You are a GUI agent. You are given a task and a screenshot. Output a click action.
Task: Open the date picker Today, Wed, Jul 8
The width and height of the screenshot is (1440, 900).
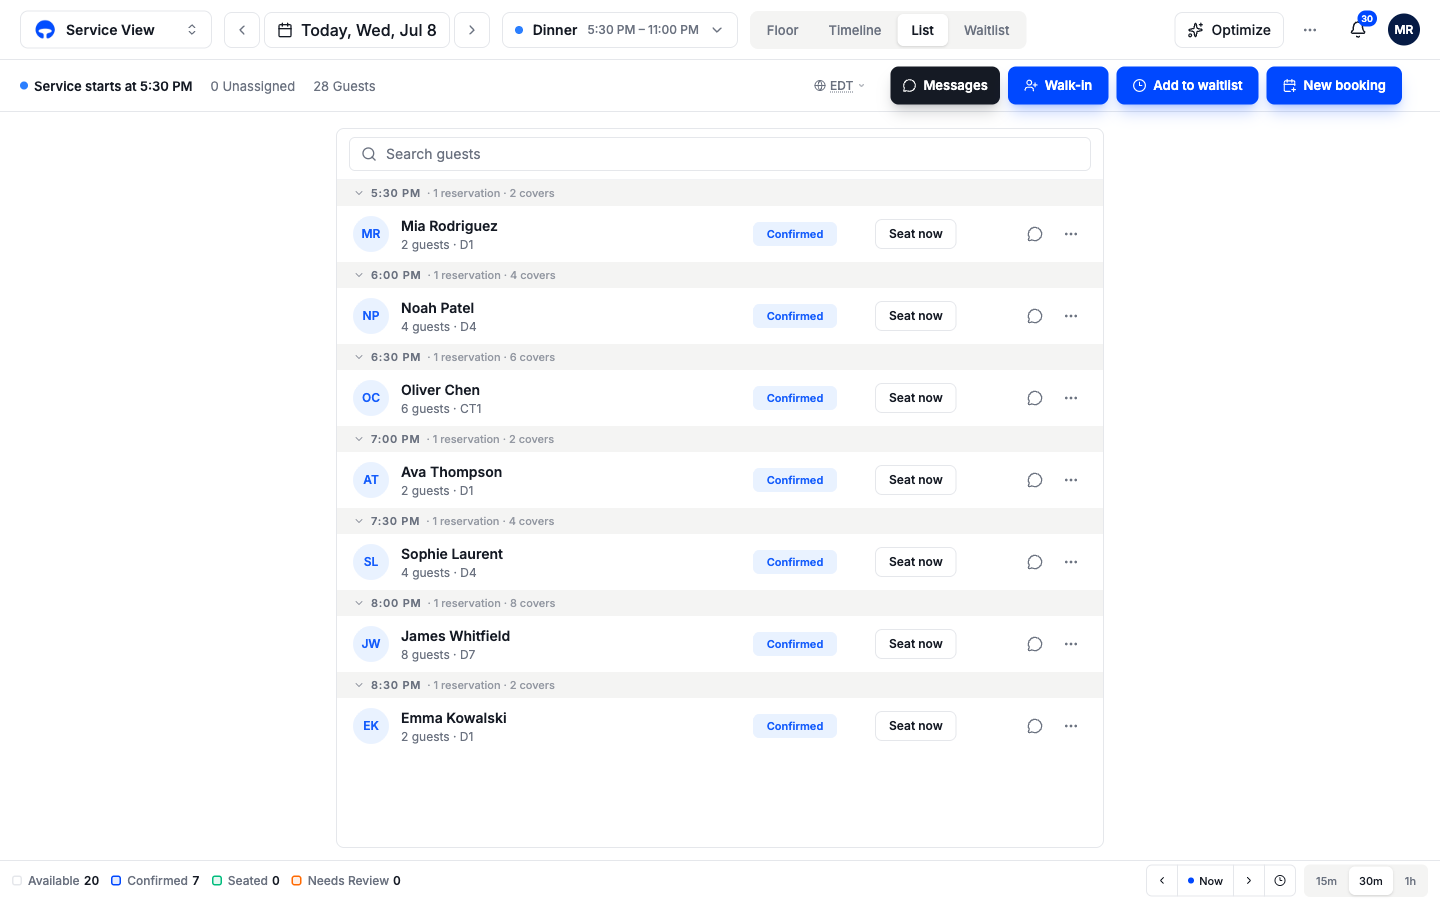(x=357, y=30)
